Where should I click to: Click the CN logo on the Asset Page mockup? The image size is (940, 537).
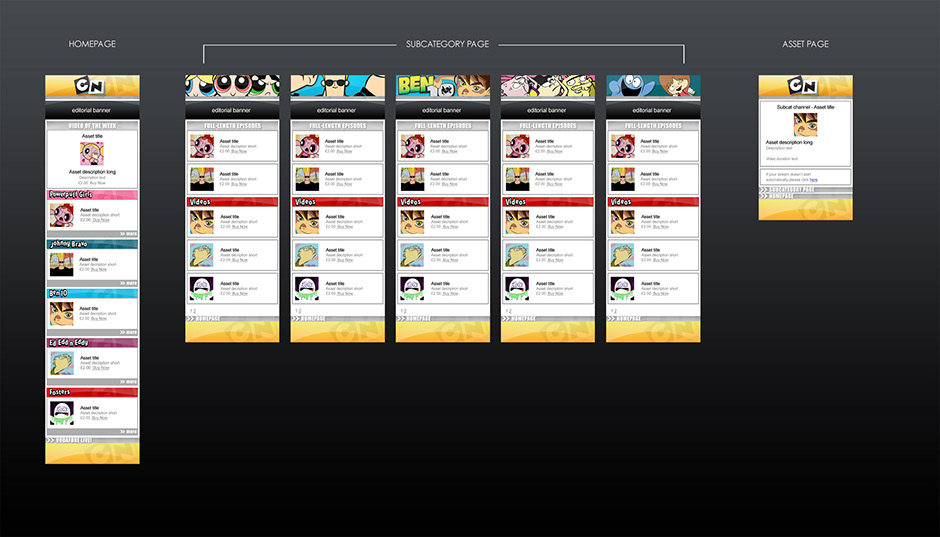click(802, 86)
